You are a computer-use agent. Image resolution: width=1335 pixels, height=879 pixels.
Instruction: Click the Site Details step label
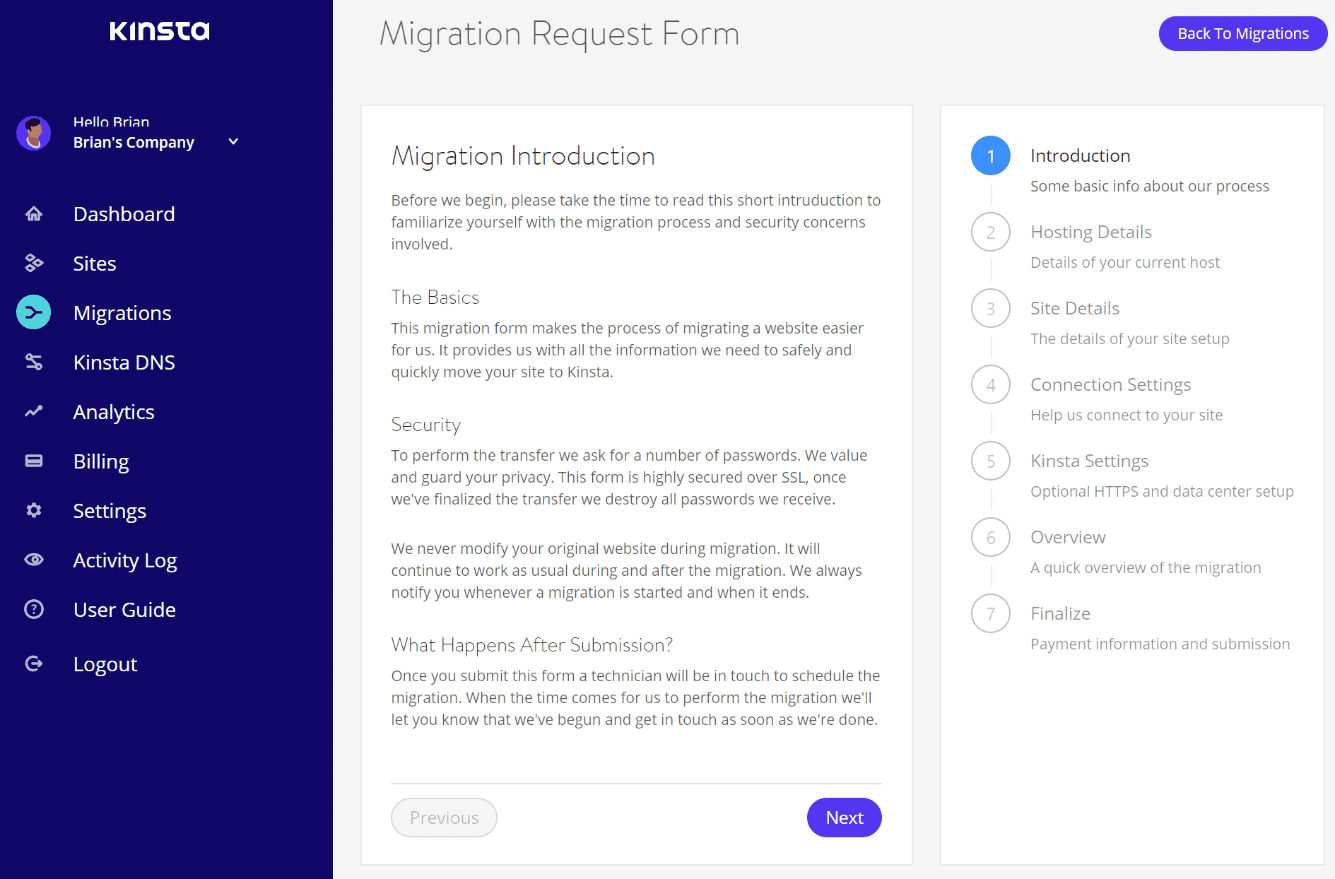tap(1075, 308)
